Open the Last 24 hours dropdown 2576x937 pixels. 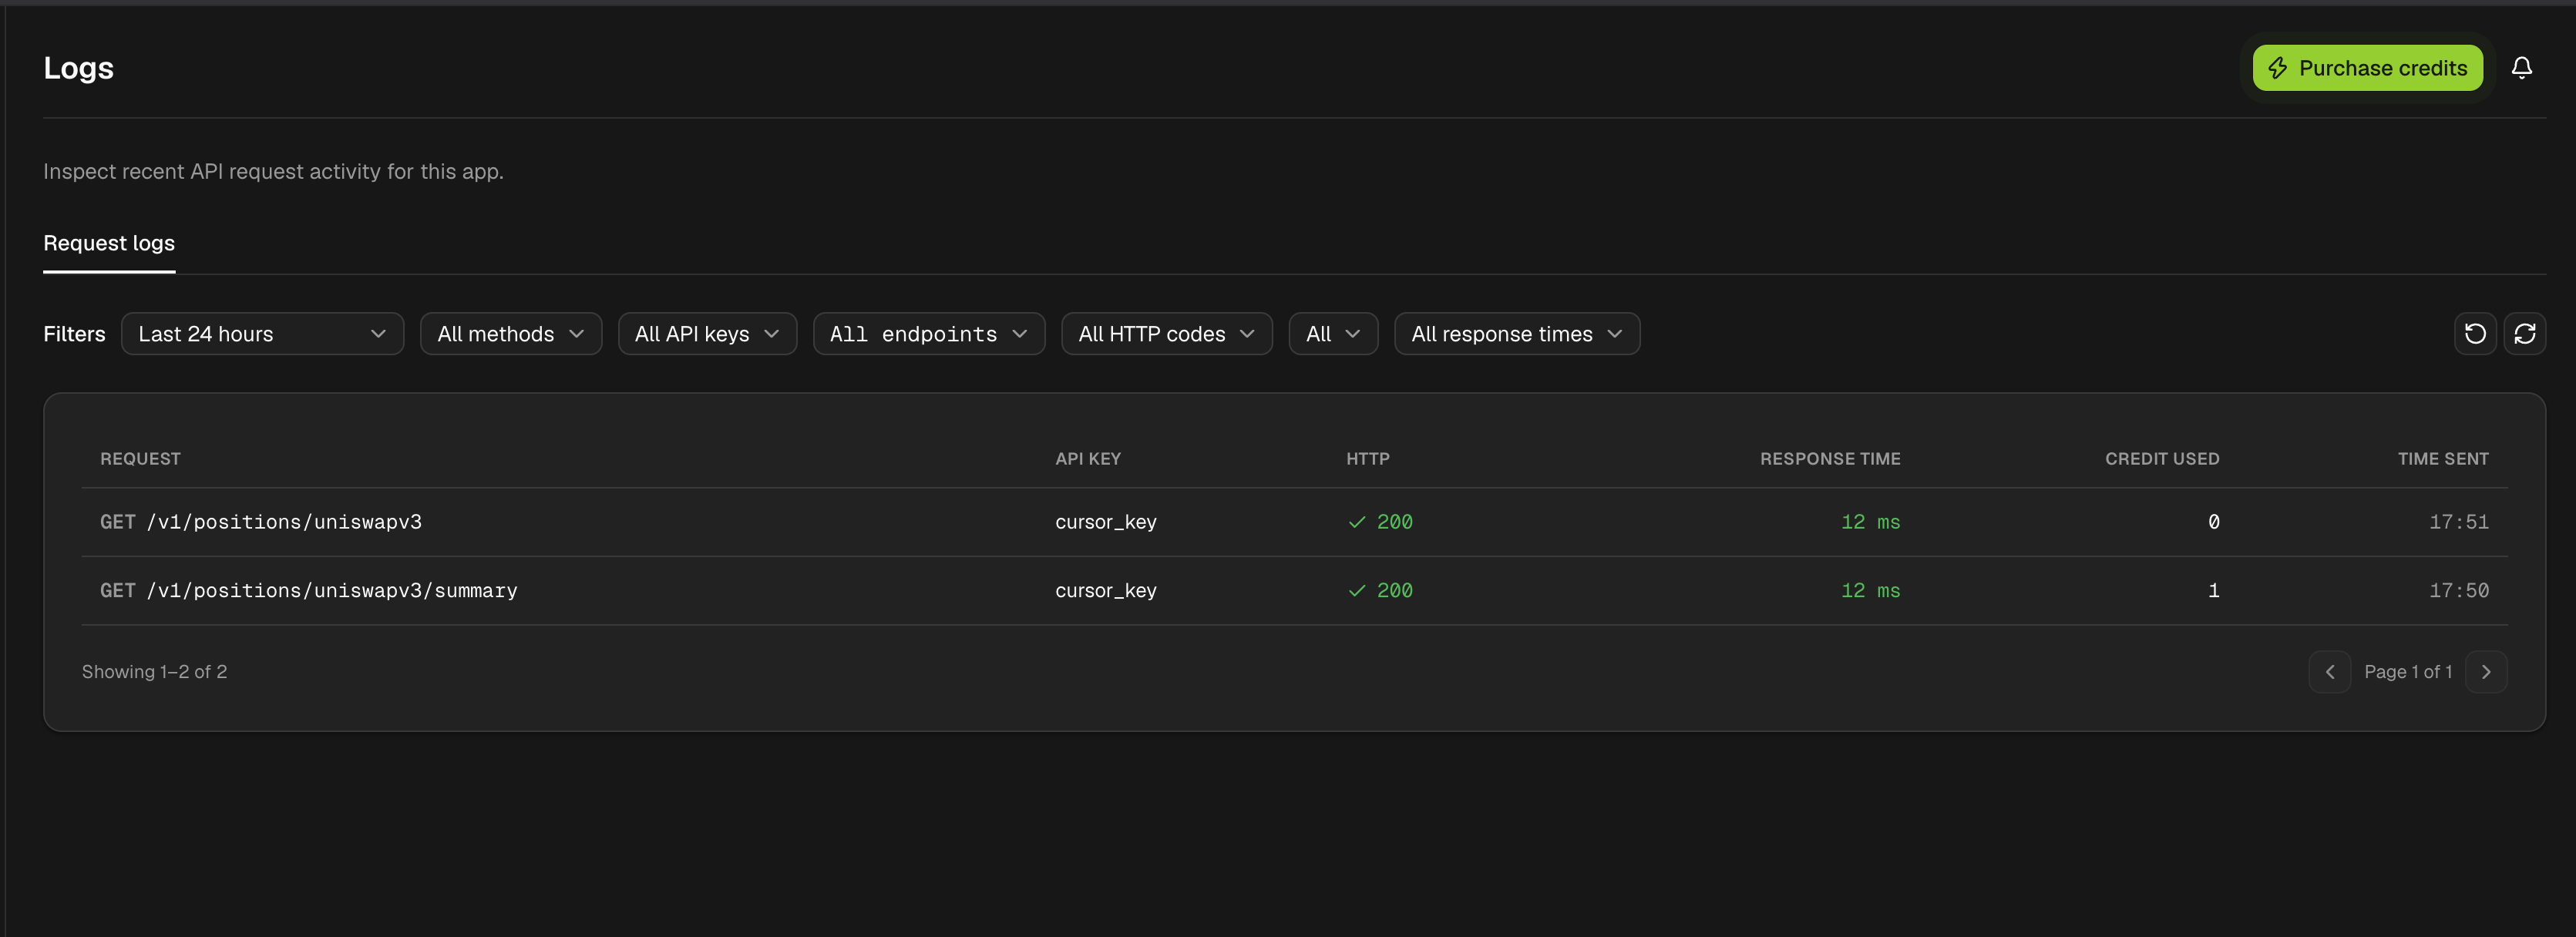[x=262, y=334]
